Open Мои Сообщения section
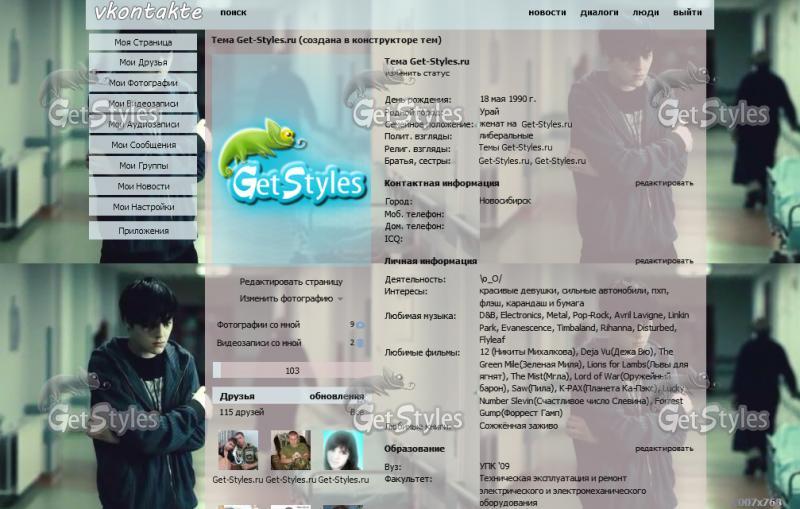 (143, 145)
